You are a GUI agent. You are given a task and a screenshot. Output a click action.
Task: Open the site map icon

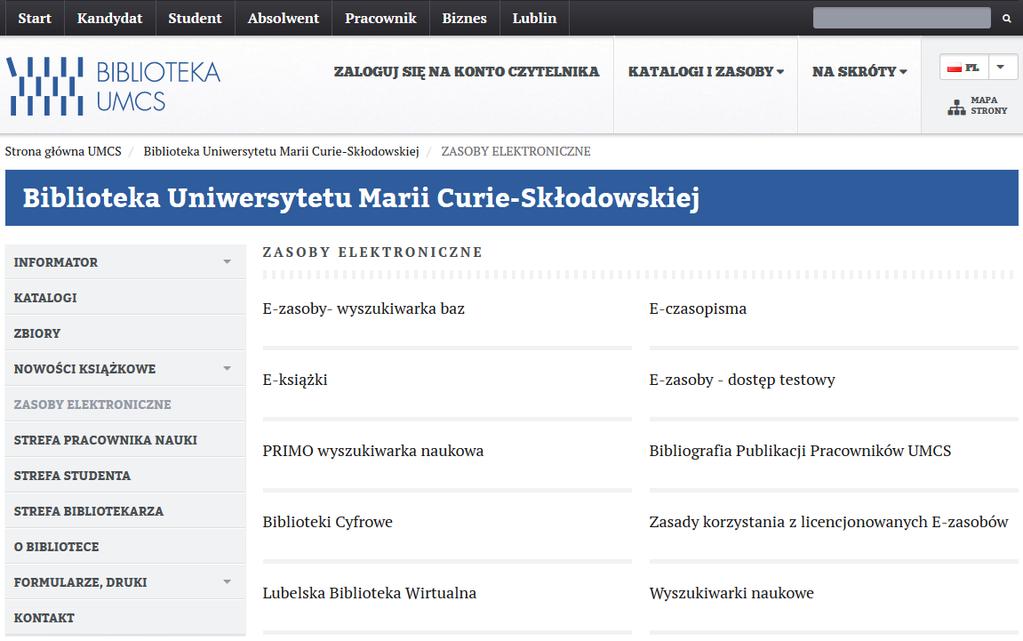point(956,106)
